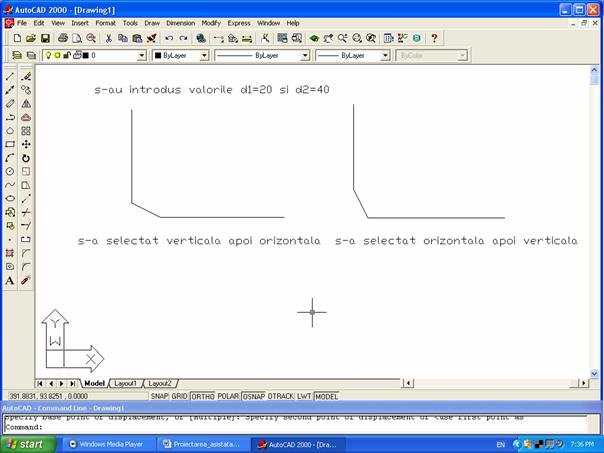Switch to the Layout1 tab
The height and width of the screenshot is (453, 604).
[125, 383]
